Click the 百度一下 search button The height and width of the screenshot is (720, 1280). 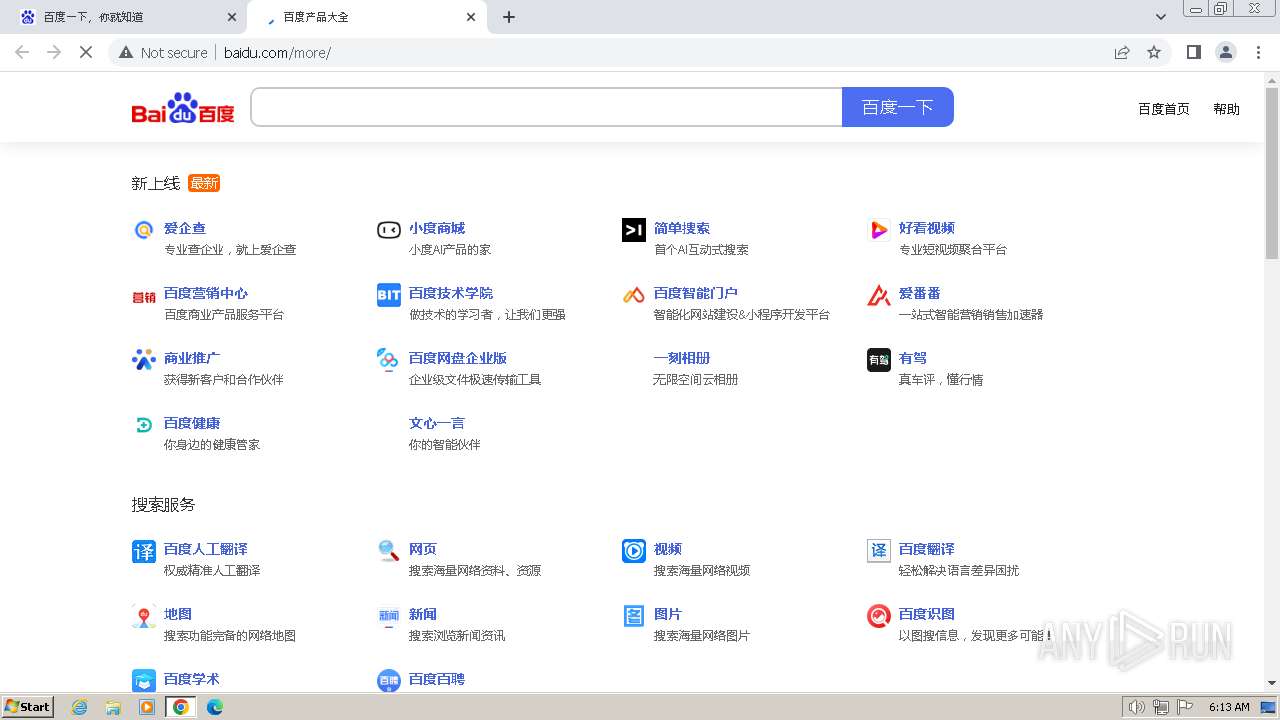coord(897,107)
